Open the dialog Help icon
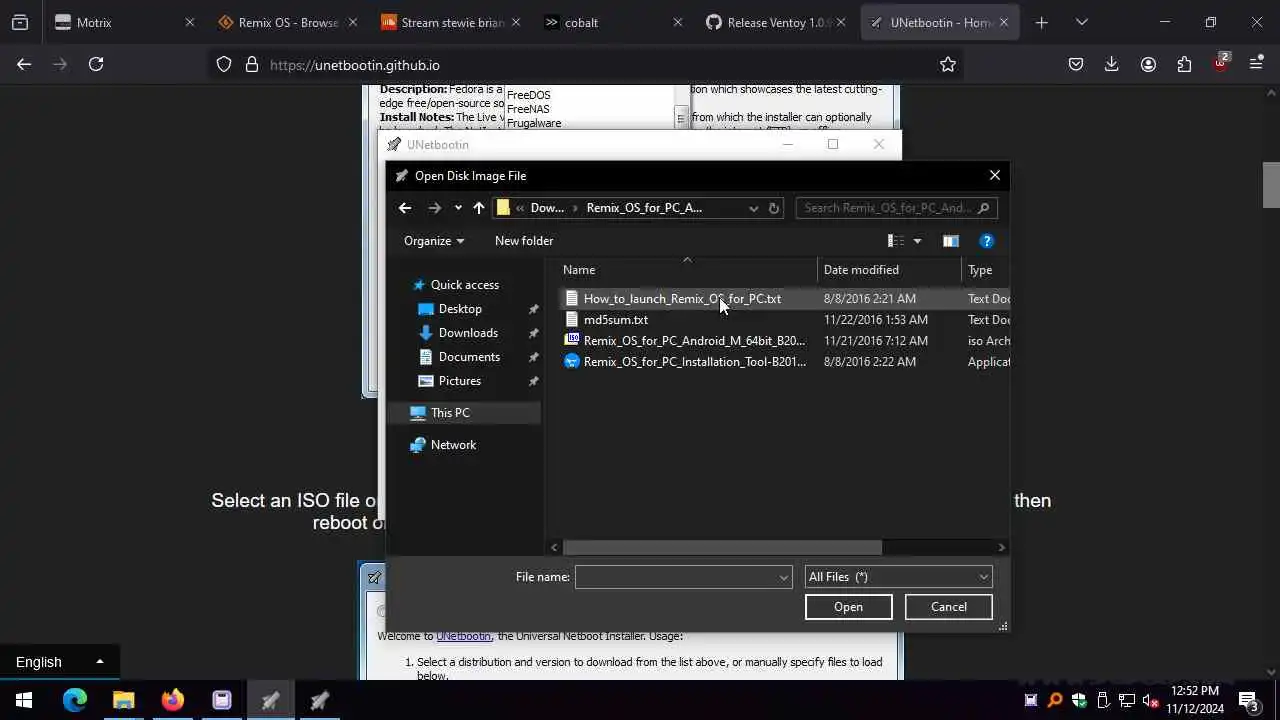The width and height of the screenshot is (1280, 720). pyautogui.click(x=987, y=241)
